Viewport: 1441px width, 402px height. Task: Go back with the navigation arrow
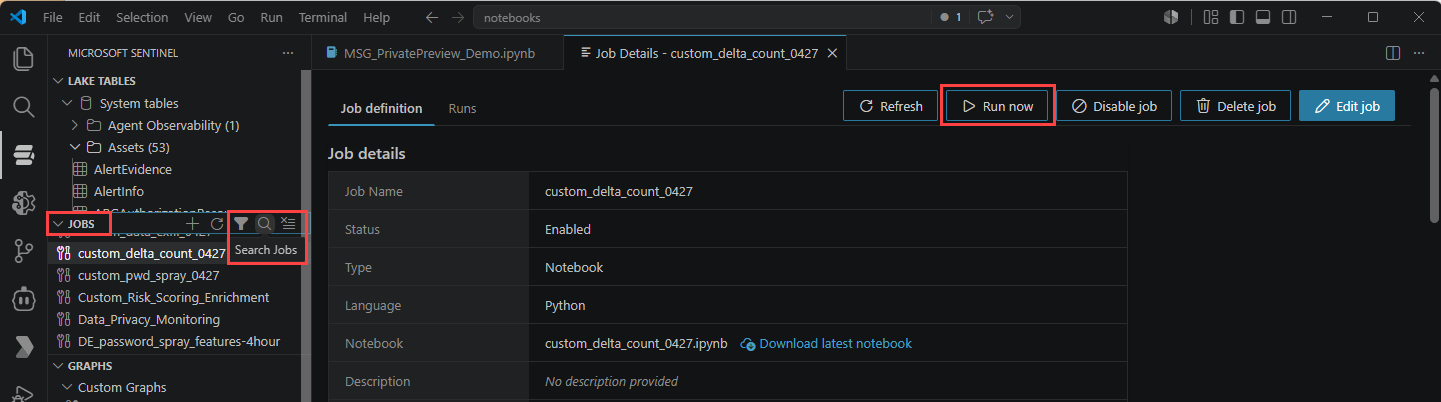tap(431, 17)
